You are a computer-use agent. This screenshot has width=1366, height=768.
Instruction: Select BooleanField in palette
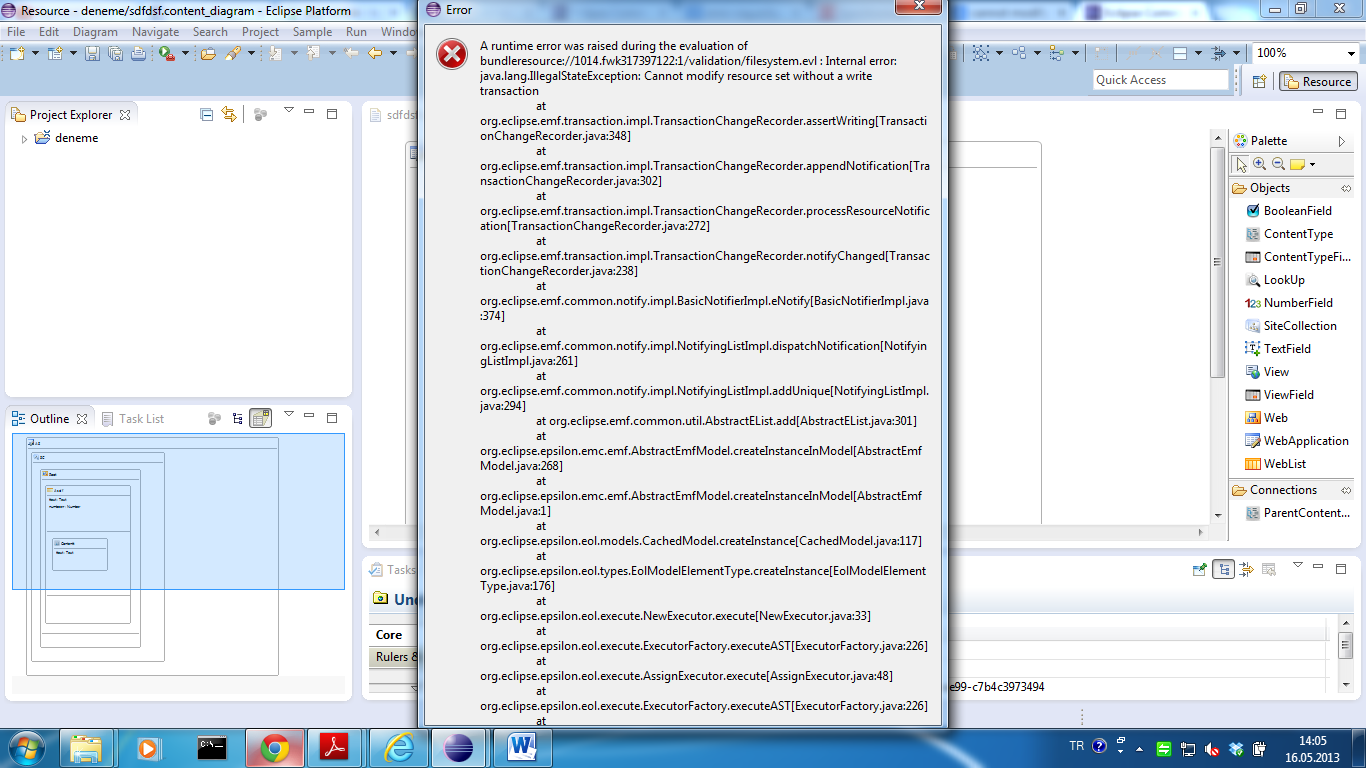[1289, 211]
